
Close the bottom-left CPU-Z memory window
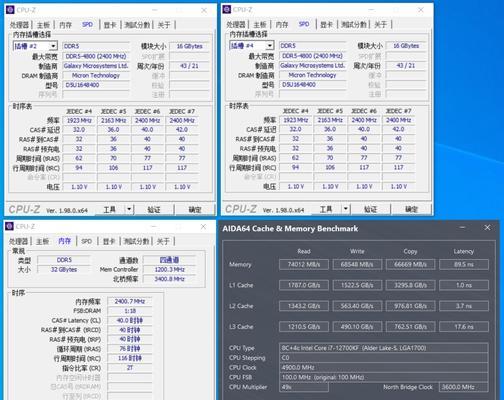203,227
